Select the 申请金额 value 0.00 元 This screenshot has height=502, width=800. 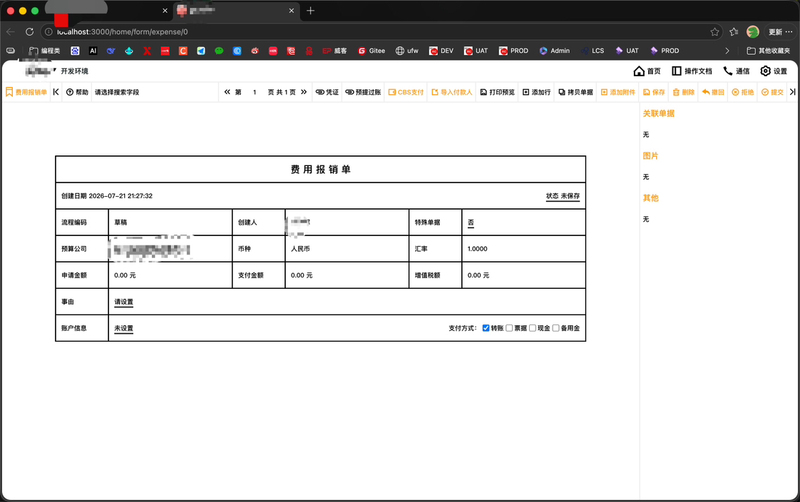pos(125,275)
